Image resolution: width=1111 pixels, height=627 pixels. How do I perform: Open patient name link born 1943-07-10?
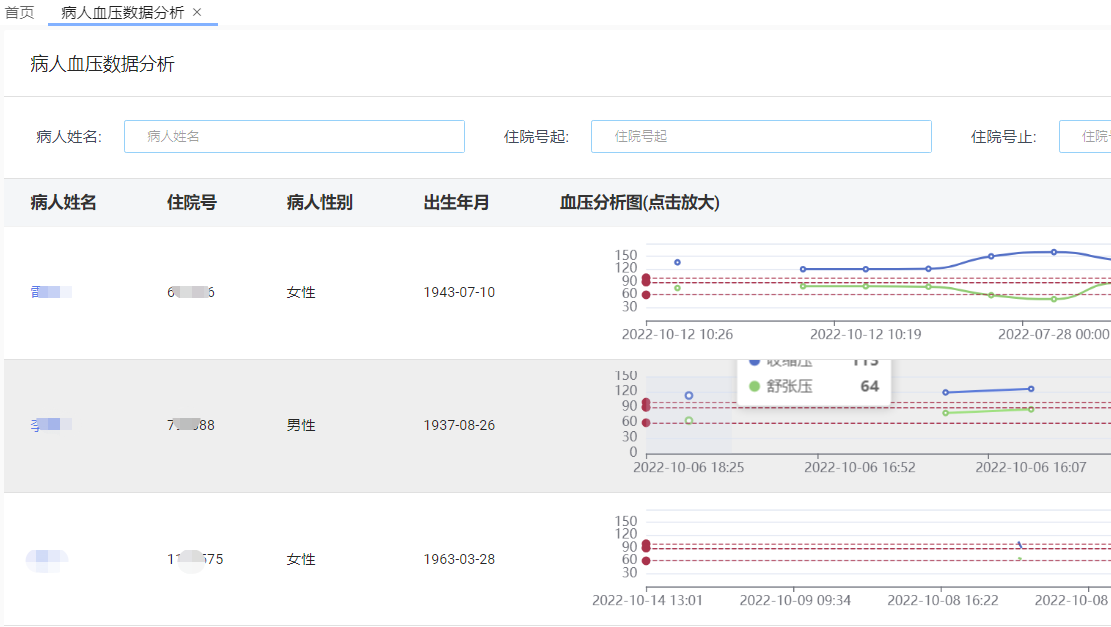tap(50, 292)
